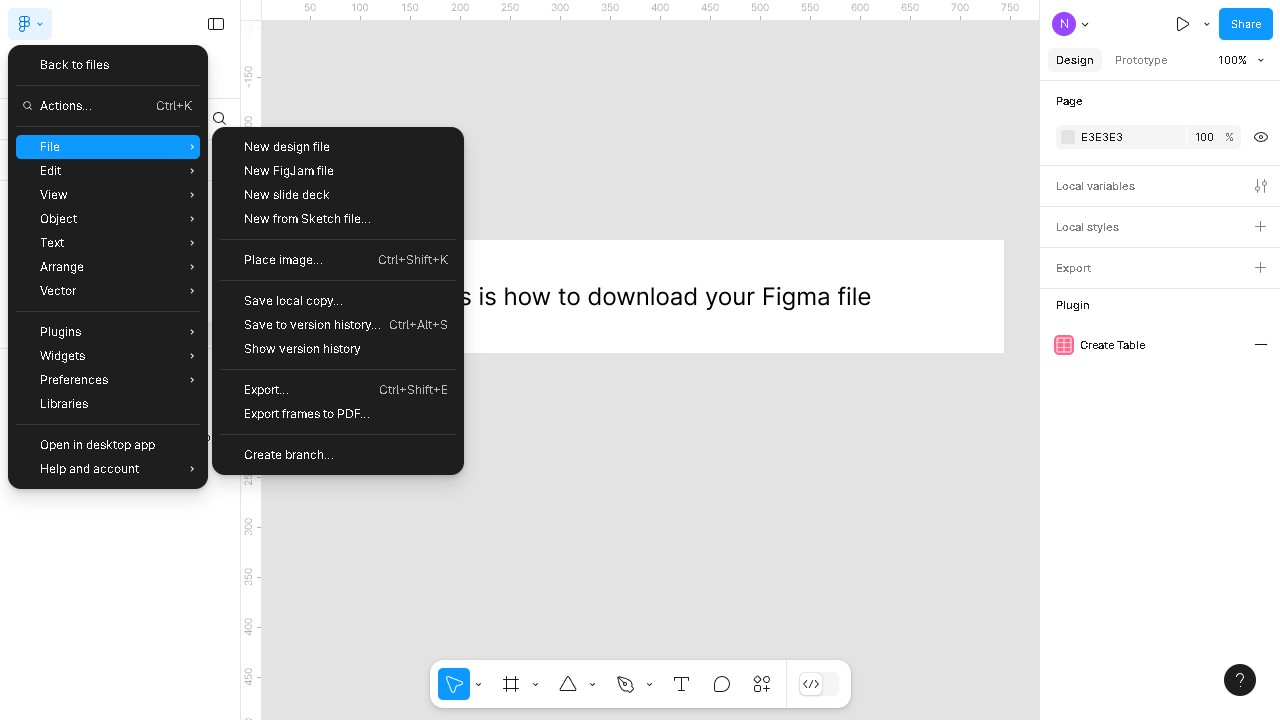Choose Export from File submenu

(x=338, y=390)
